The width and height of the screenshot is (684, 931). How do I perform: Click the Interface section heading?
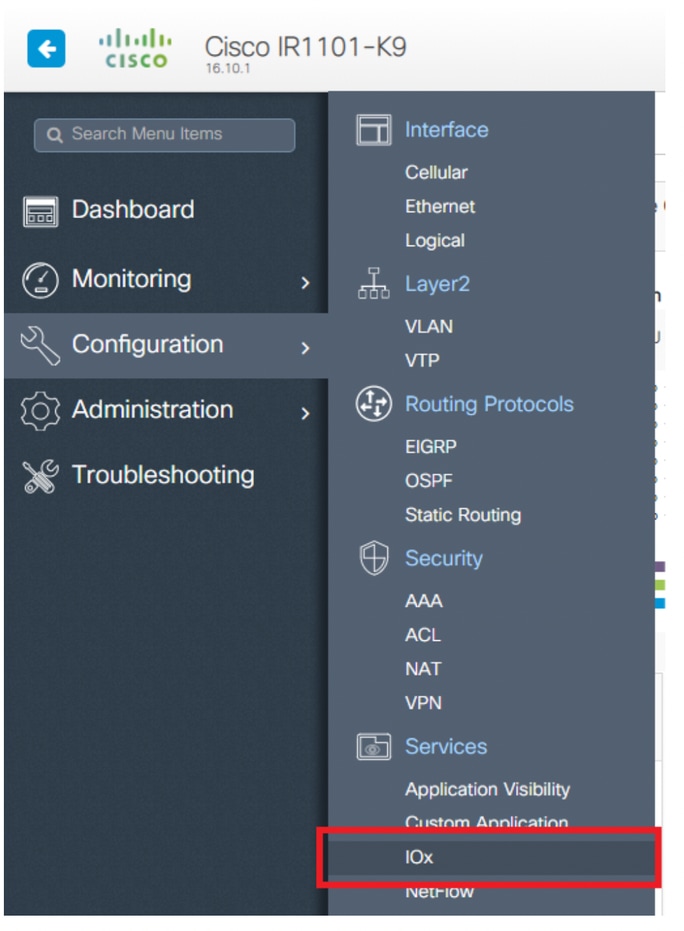click(446, 129)
